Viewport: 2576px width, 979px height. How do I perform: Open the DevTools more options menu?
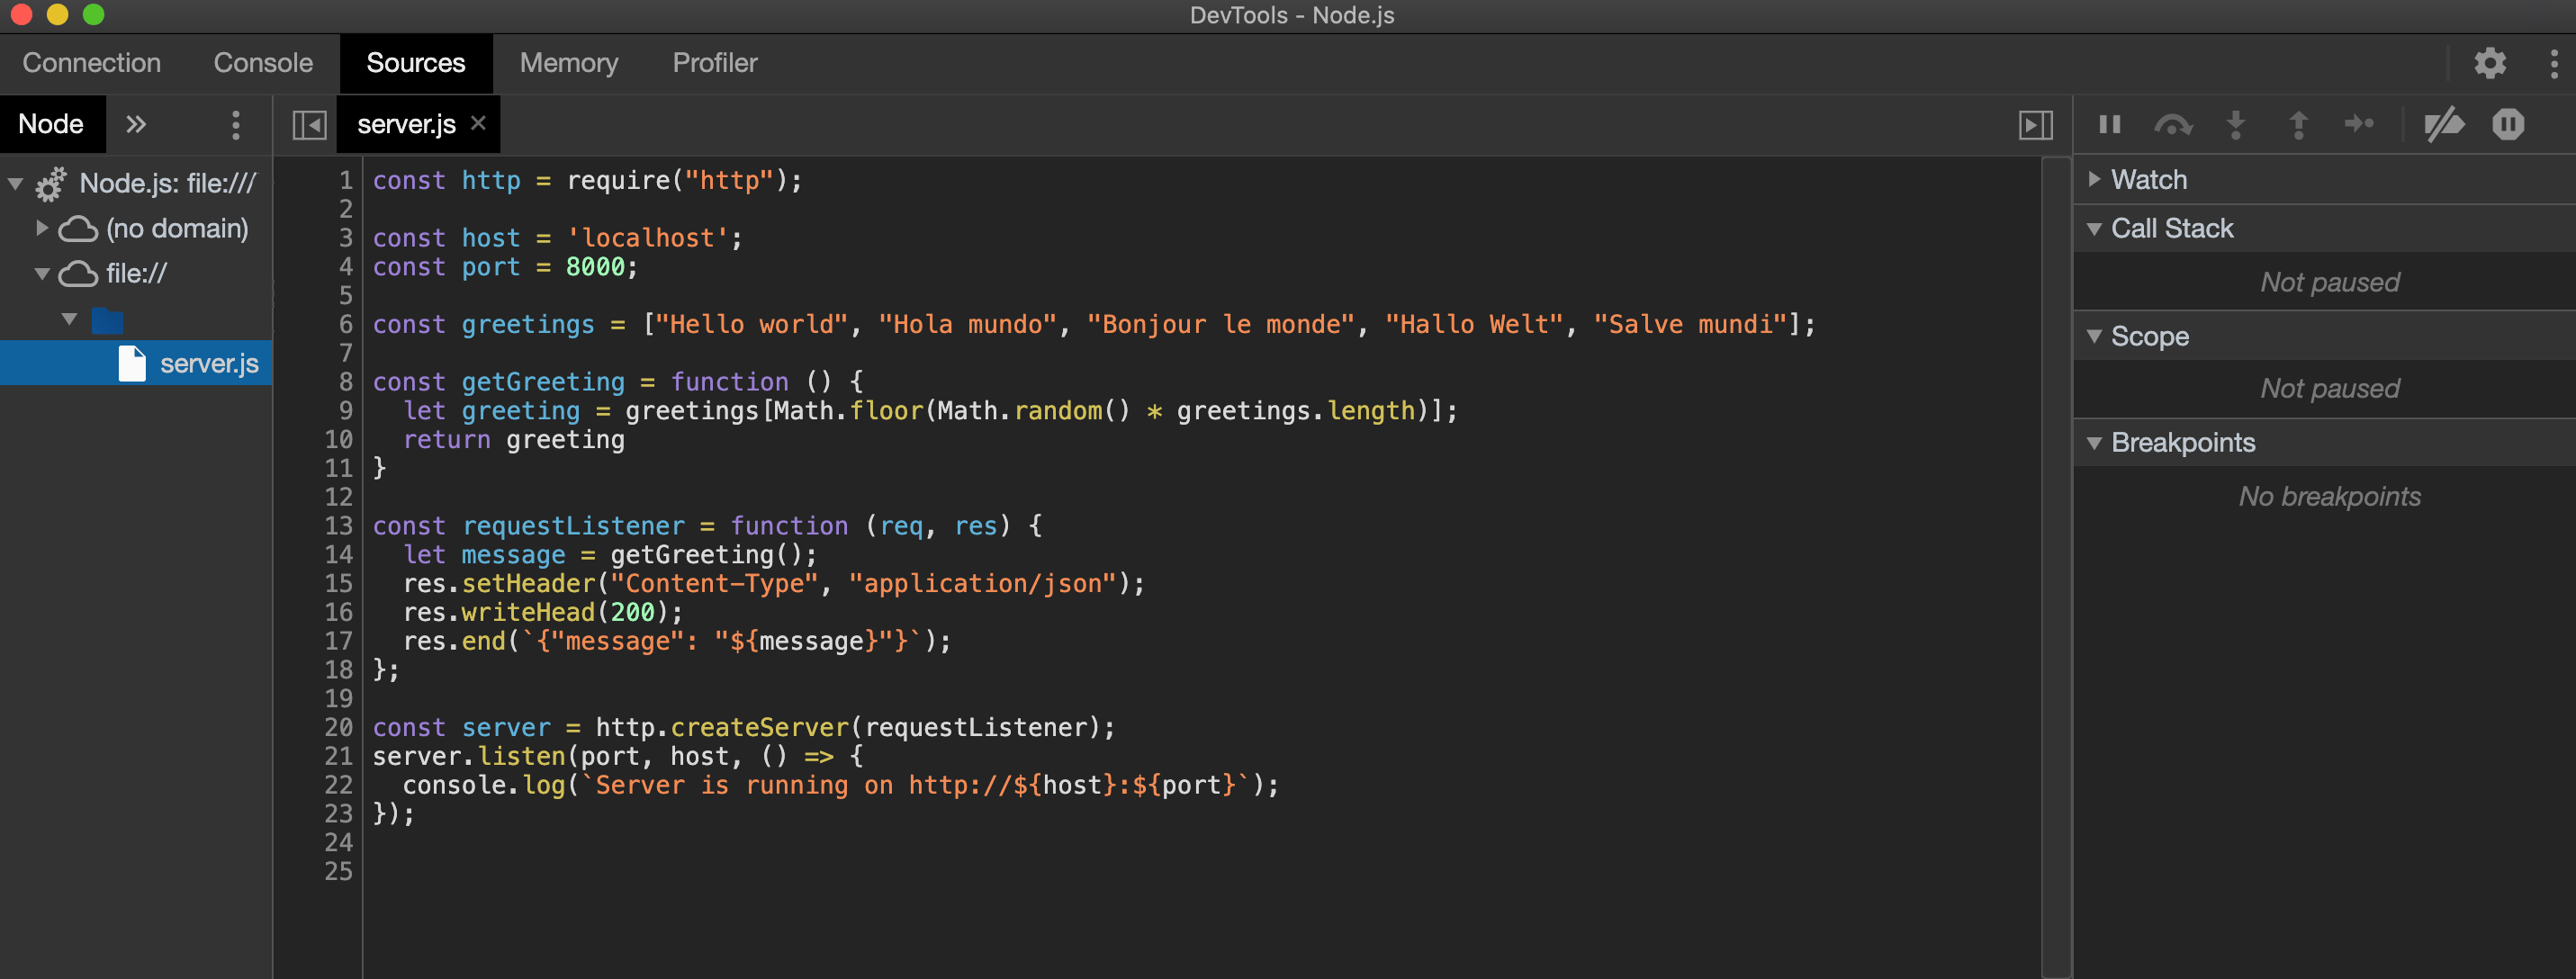click(x=2554, y=63)
